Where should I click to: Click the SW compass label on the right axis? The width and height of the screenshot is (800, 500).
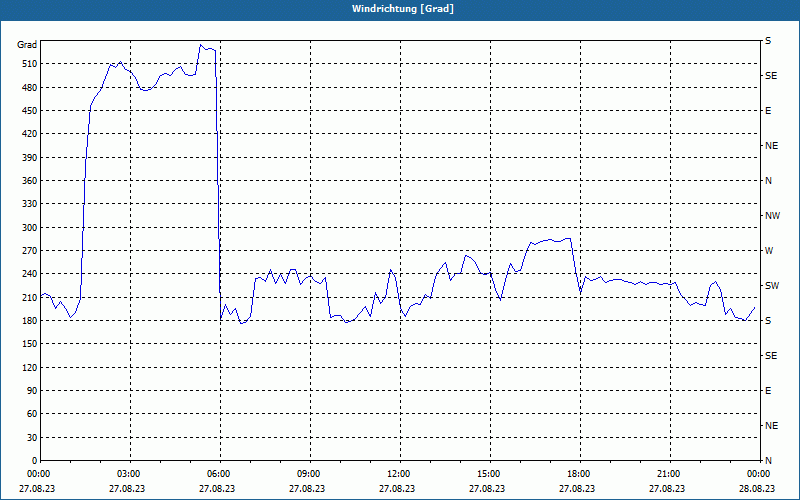[x=772, y=286]
